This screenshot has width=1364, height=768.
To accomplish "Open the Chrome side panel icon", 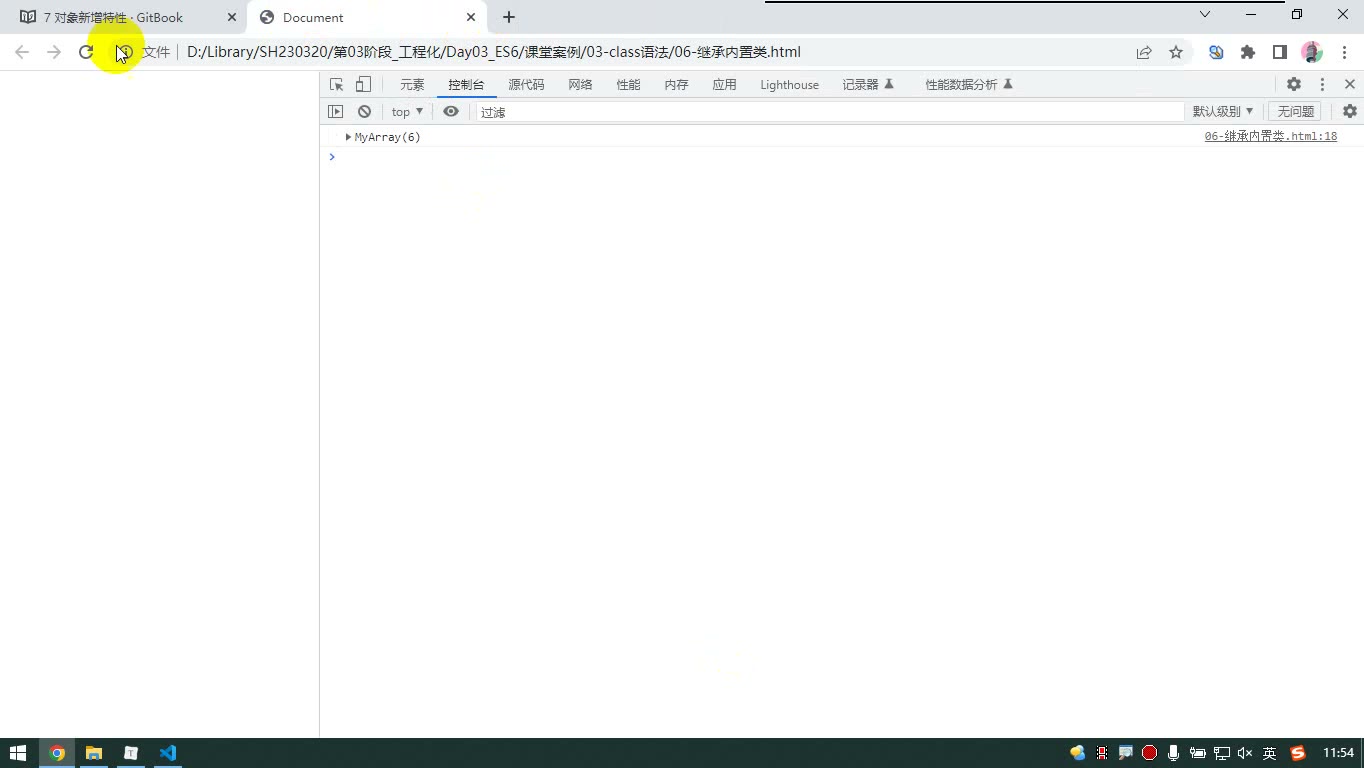I will 1280,52.
